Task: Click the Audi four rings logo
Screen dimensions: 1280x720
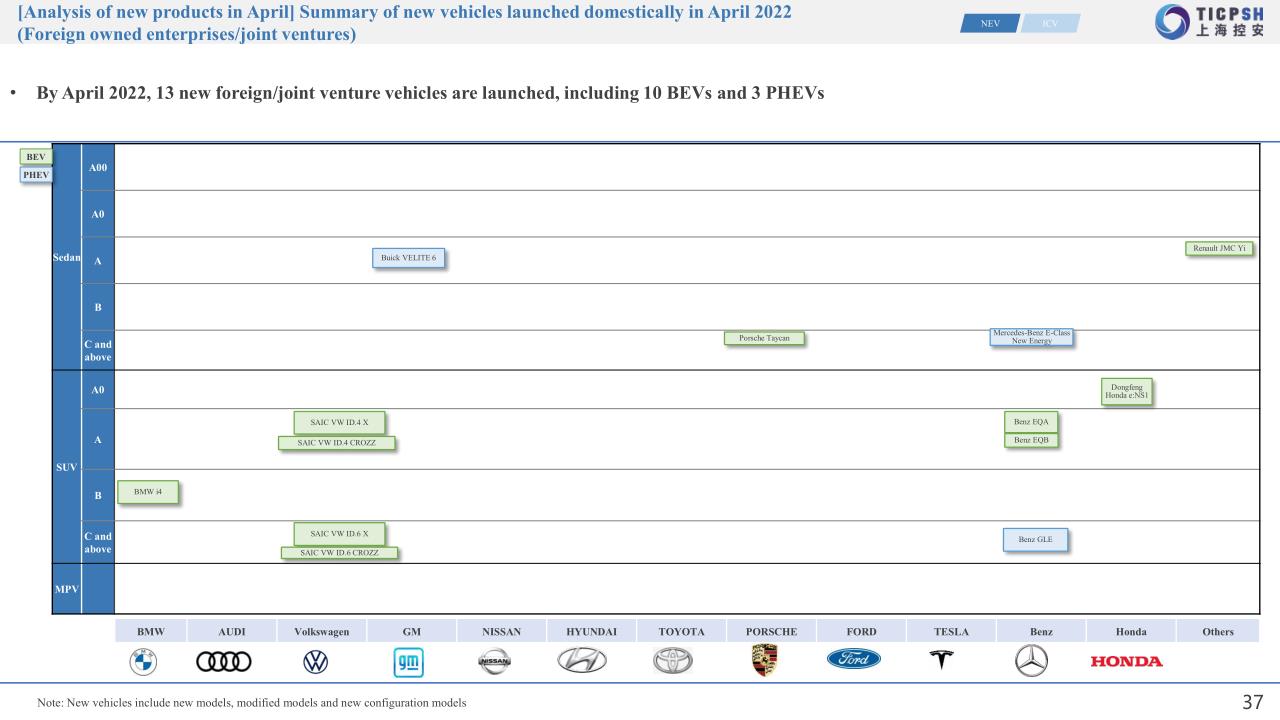Action: click(225, 661)
